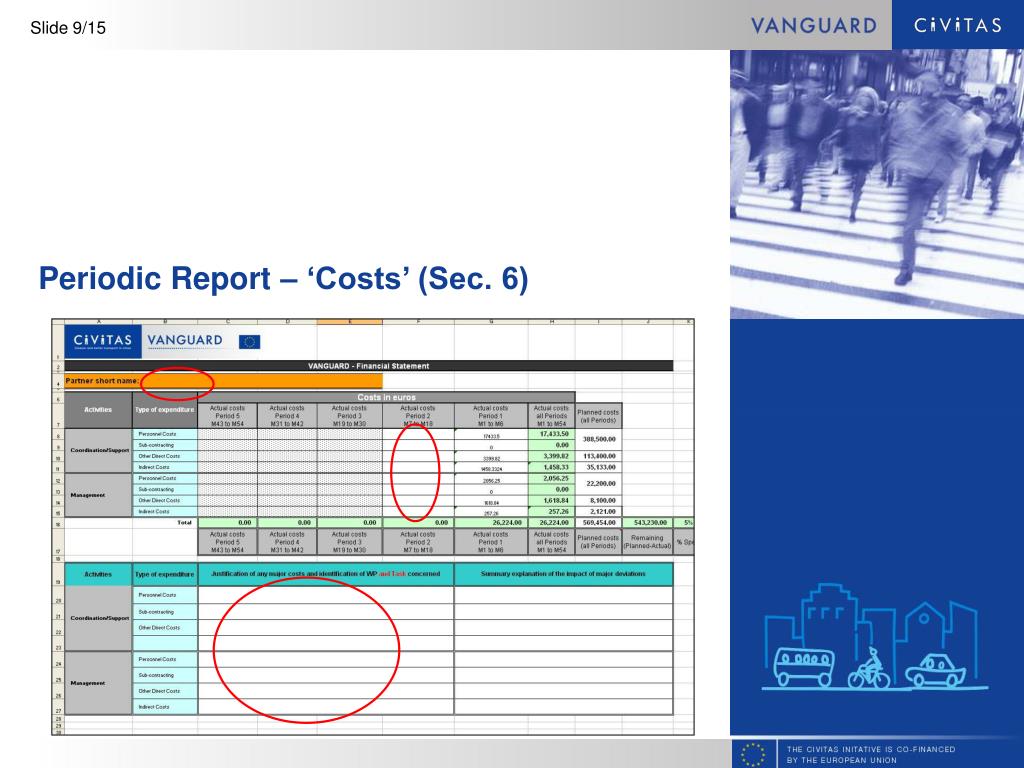Select the 22,200.00 planned cost cell
This screenshot has width=1024, height=768.
598,484
